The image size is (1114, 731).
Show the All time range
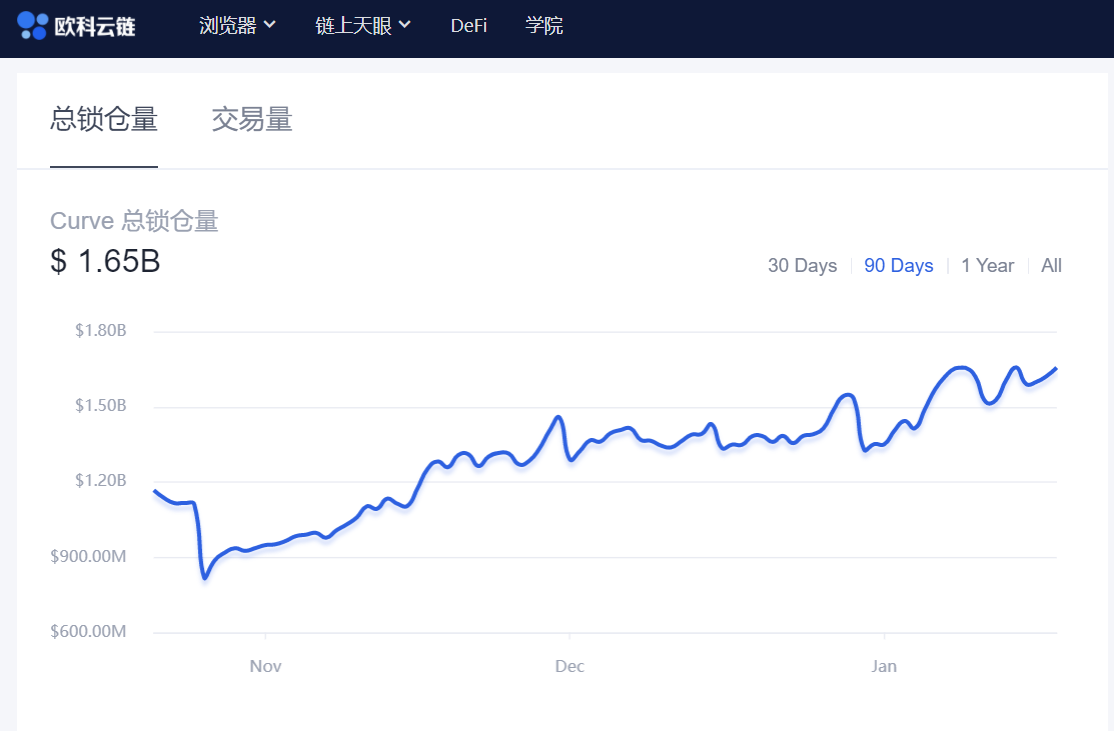(1051, 266)
